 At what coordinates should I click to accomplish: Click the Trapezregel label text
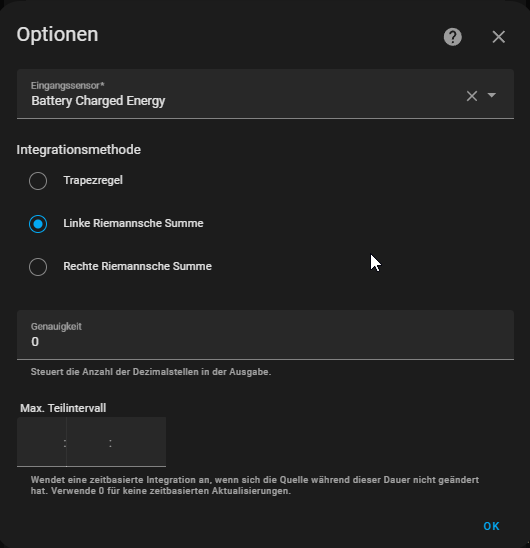tap(93, 180)
